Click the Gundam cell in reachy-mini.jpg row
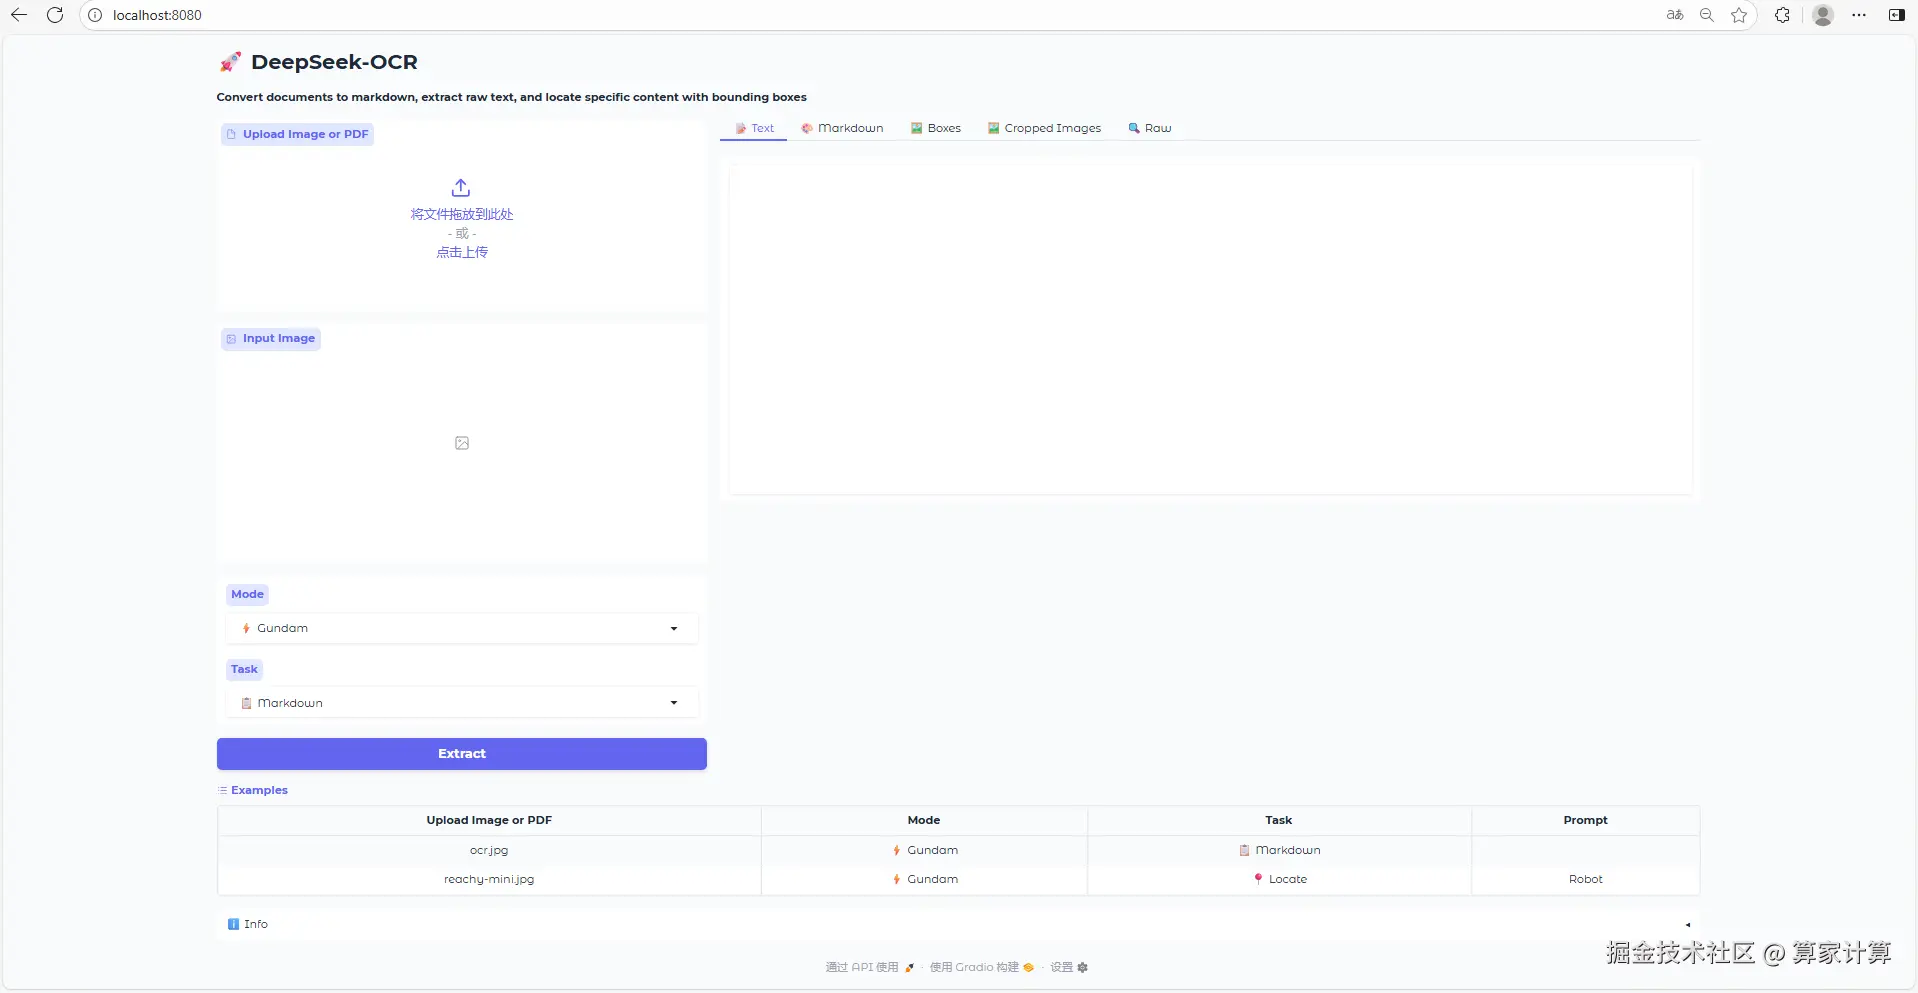Viewport: 1918px width, 993px height. tap(924, 879)
